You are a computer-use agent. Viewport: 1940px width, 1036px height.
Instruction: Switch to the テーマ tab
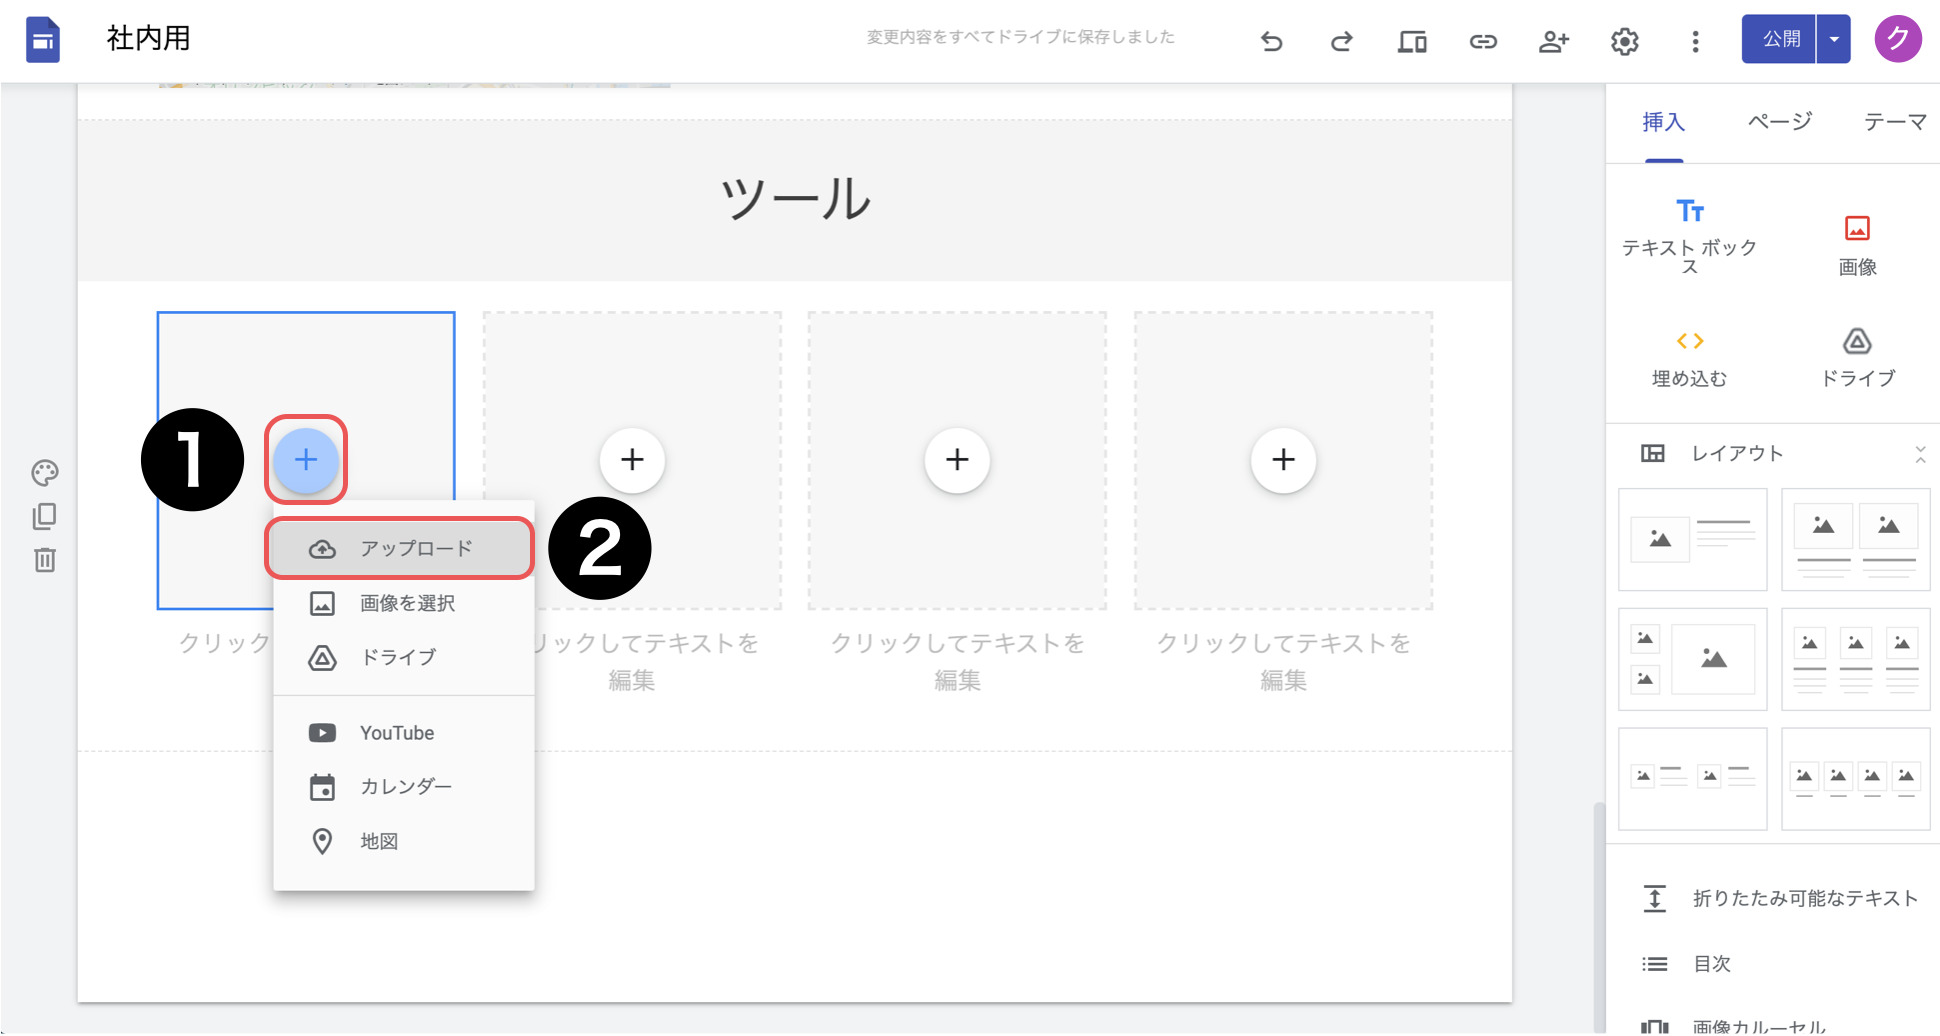[1894, 122]
